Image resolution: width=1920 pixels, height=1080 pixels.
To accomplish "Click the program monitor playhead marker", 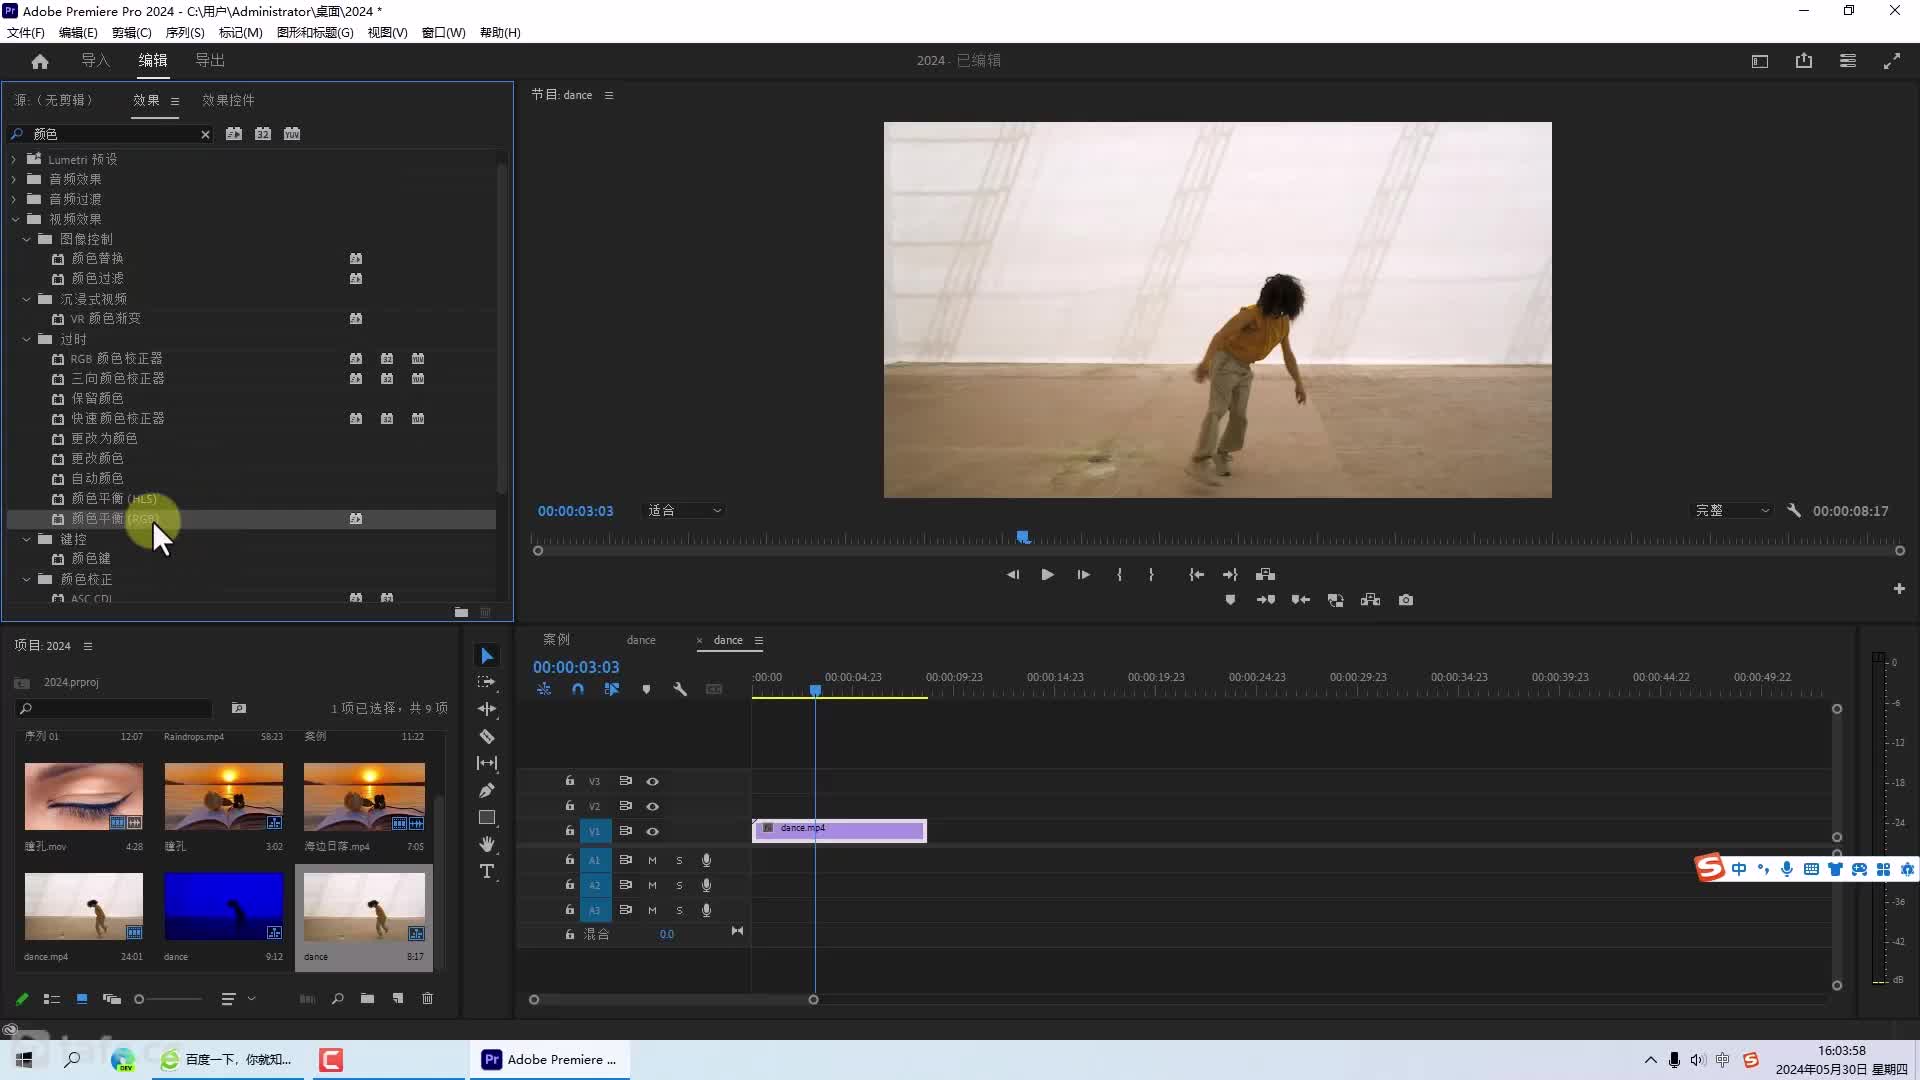I will click(1023, 537).
